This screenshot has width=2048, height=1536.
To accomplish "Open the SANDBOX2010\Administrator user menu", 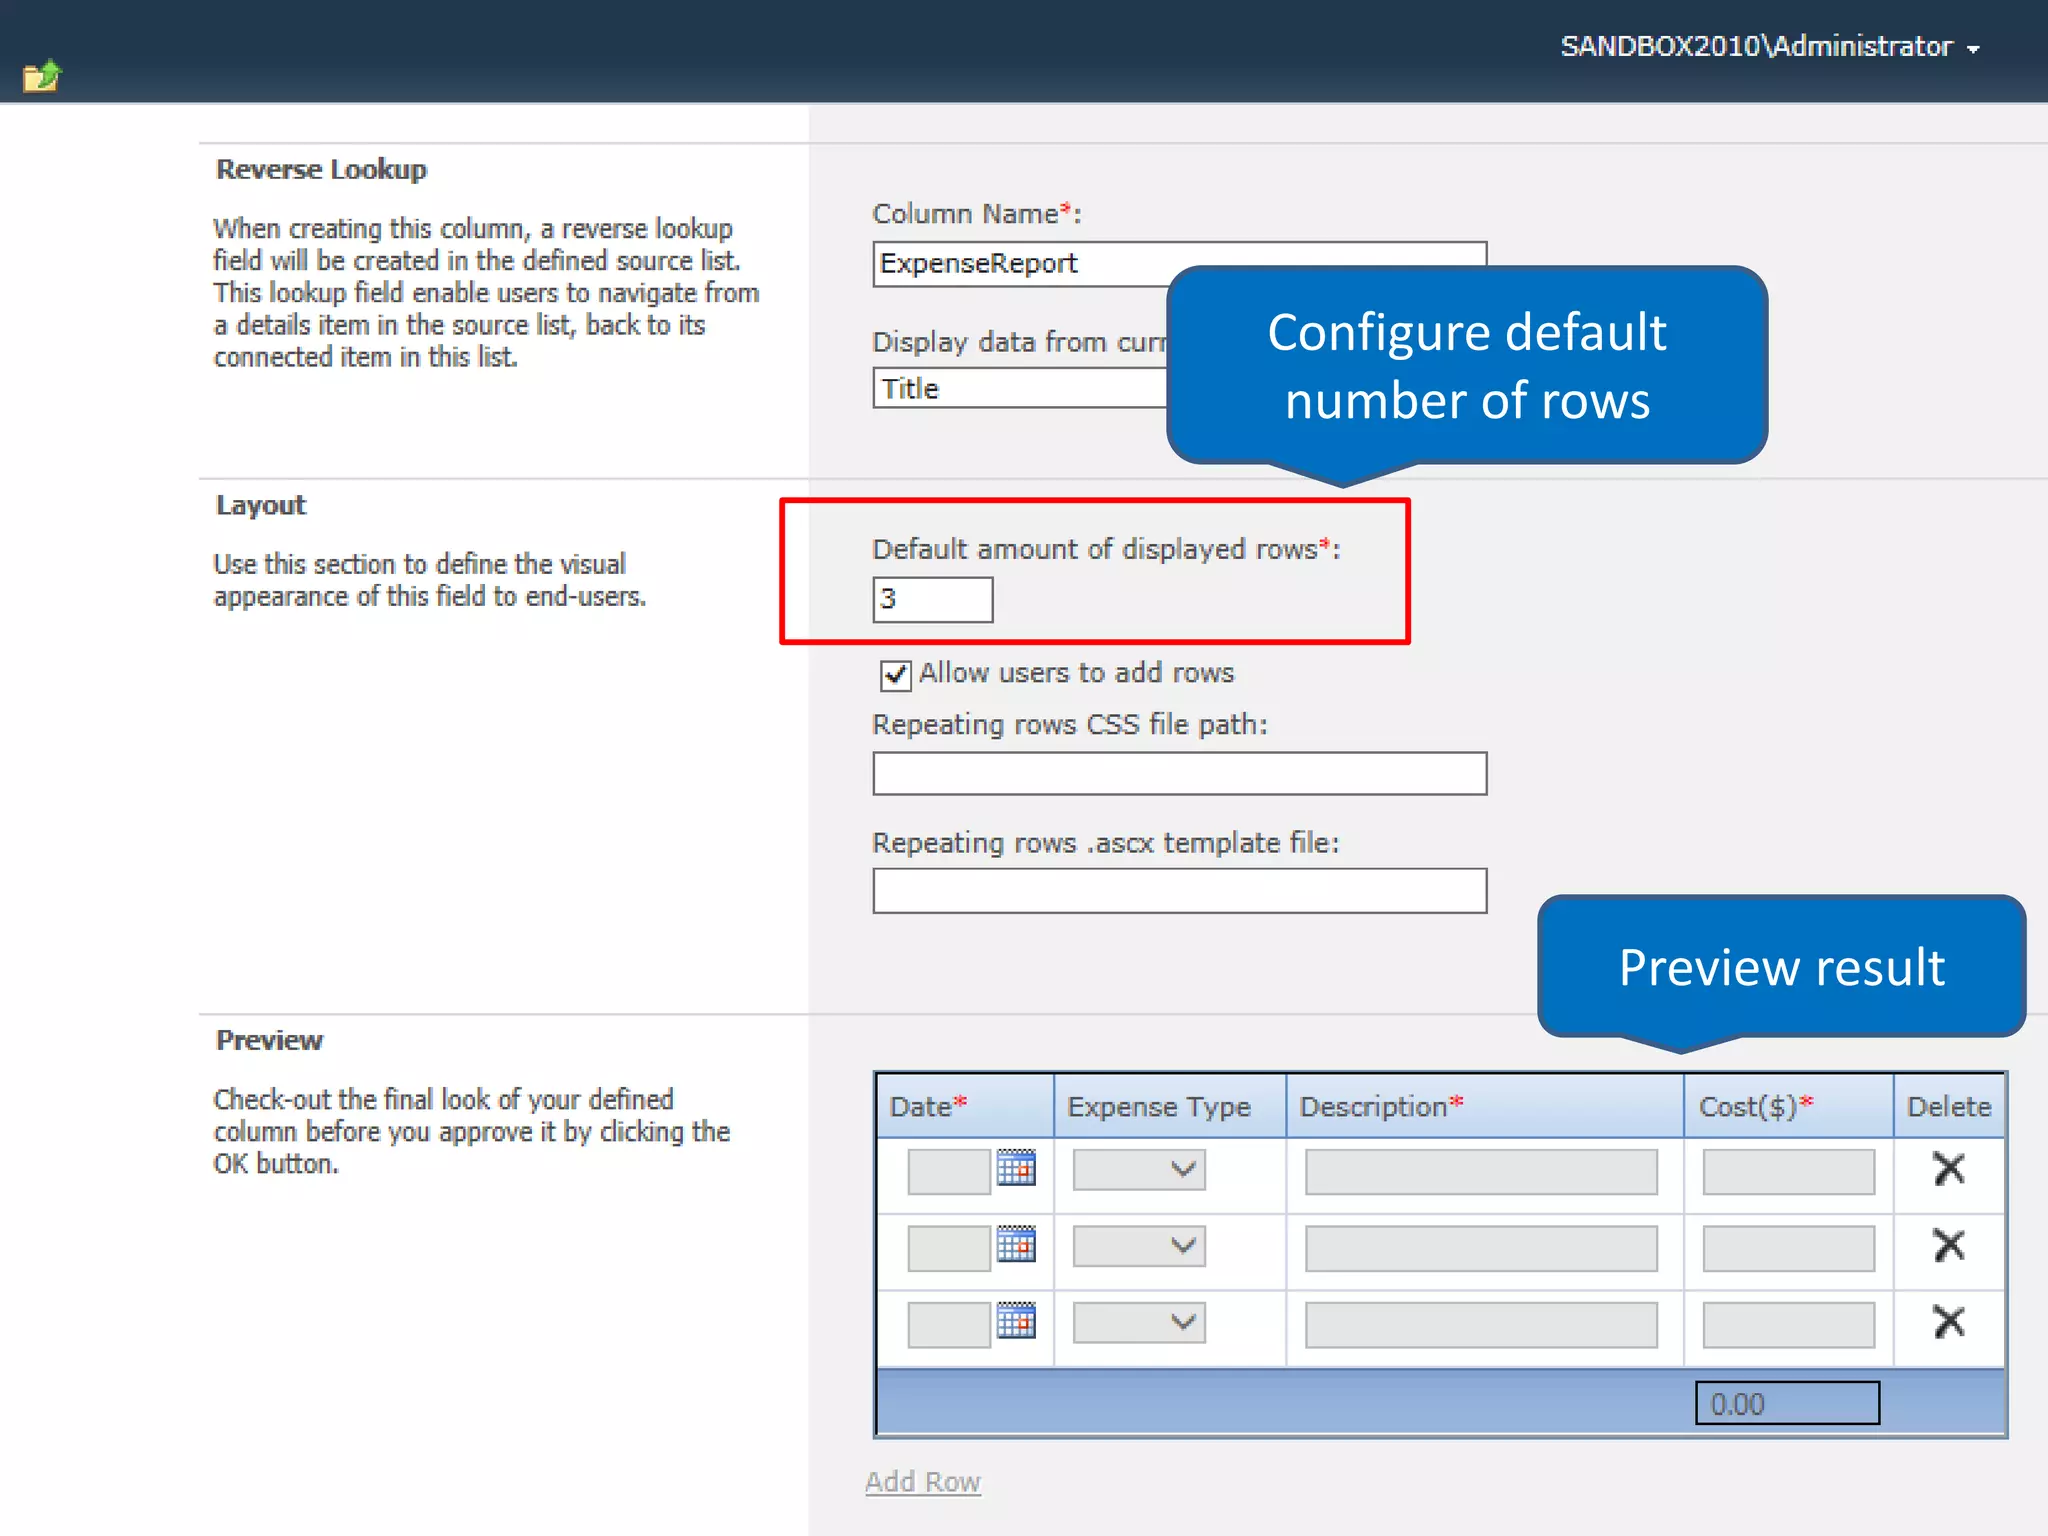I will 1769,47.
